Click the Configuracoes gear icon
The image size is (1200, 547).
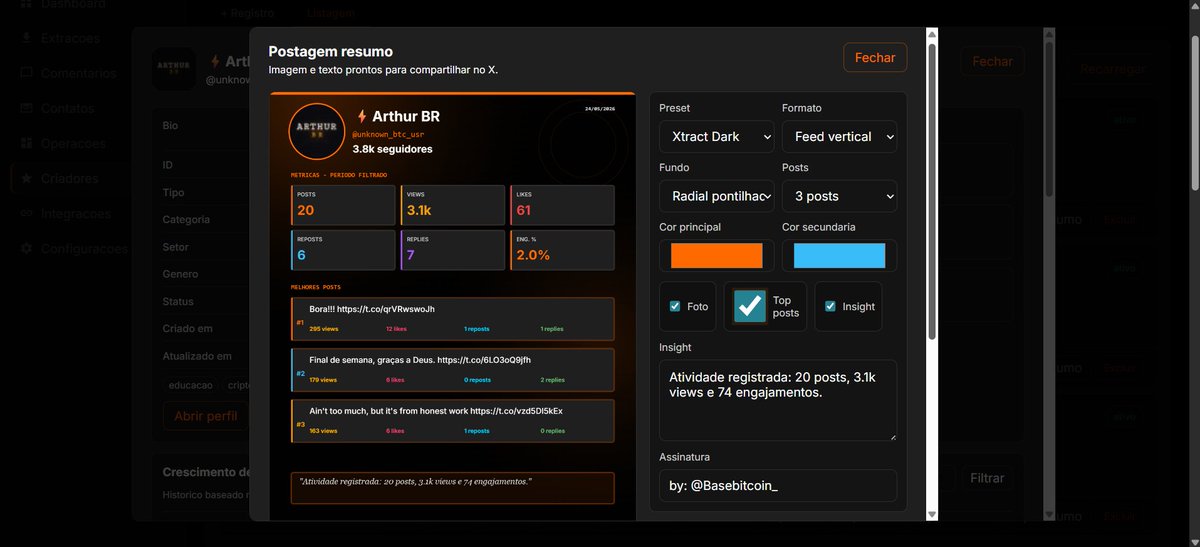[26, 248]
